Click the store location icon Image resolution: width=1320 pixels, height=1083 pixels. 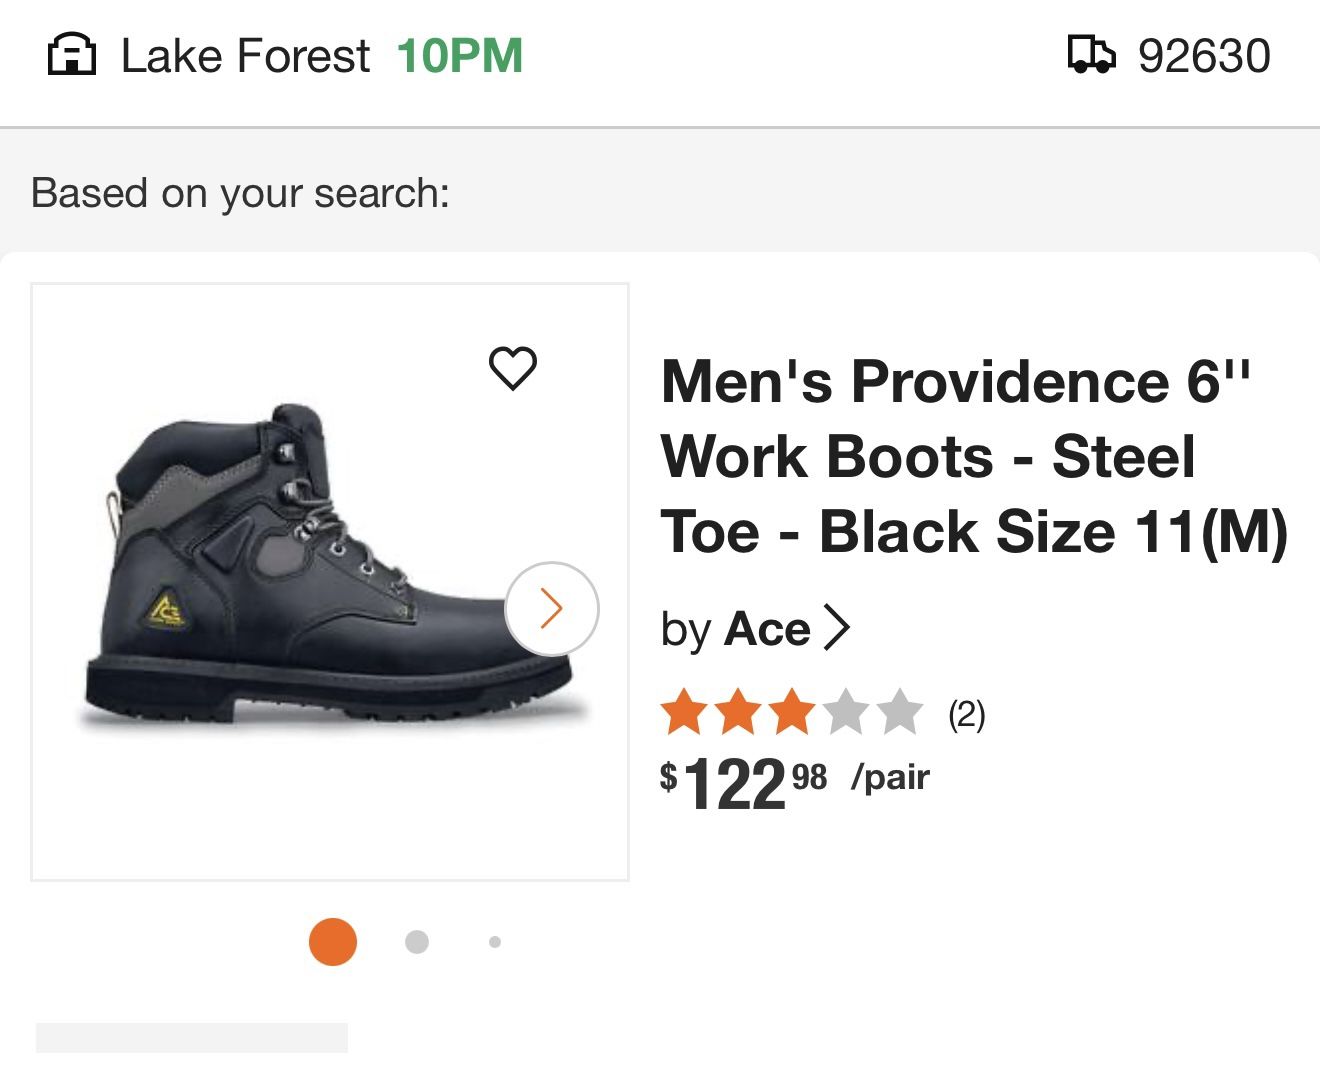(72, 56)
